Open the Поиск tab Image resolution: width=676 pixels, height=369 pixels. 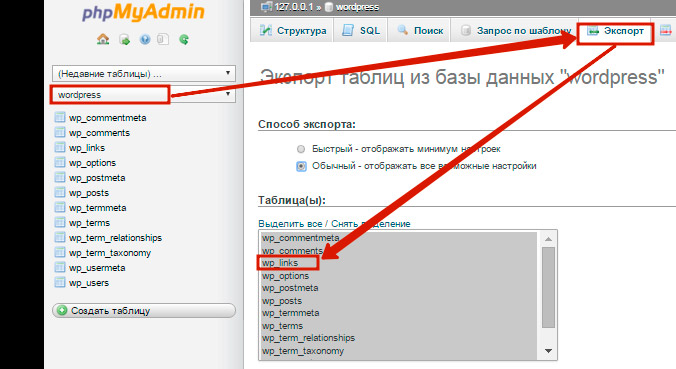tap(419, 31)
